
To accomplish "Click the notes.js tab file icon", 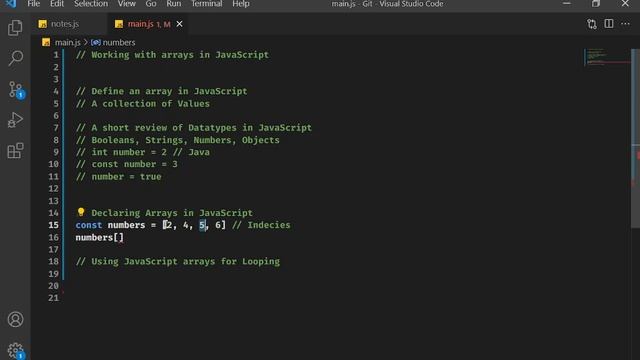I will (42, 24).
